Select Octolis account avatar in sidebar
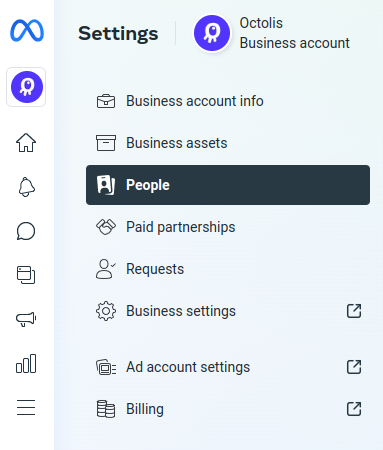The height and width of the screenshot is (450, 383). 26,87
